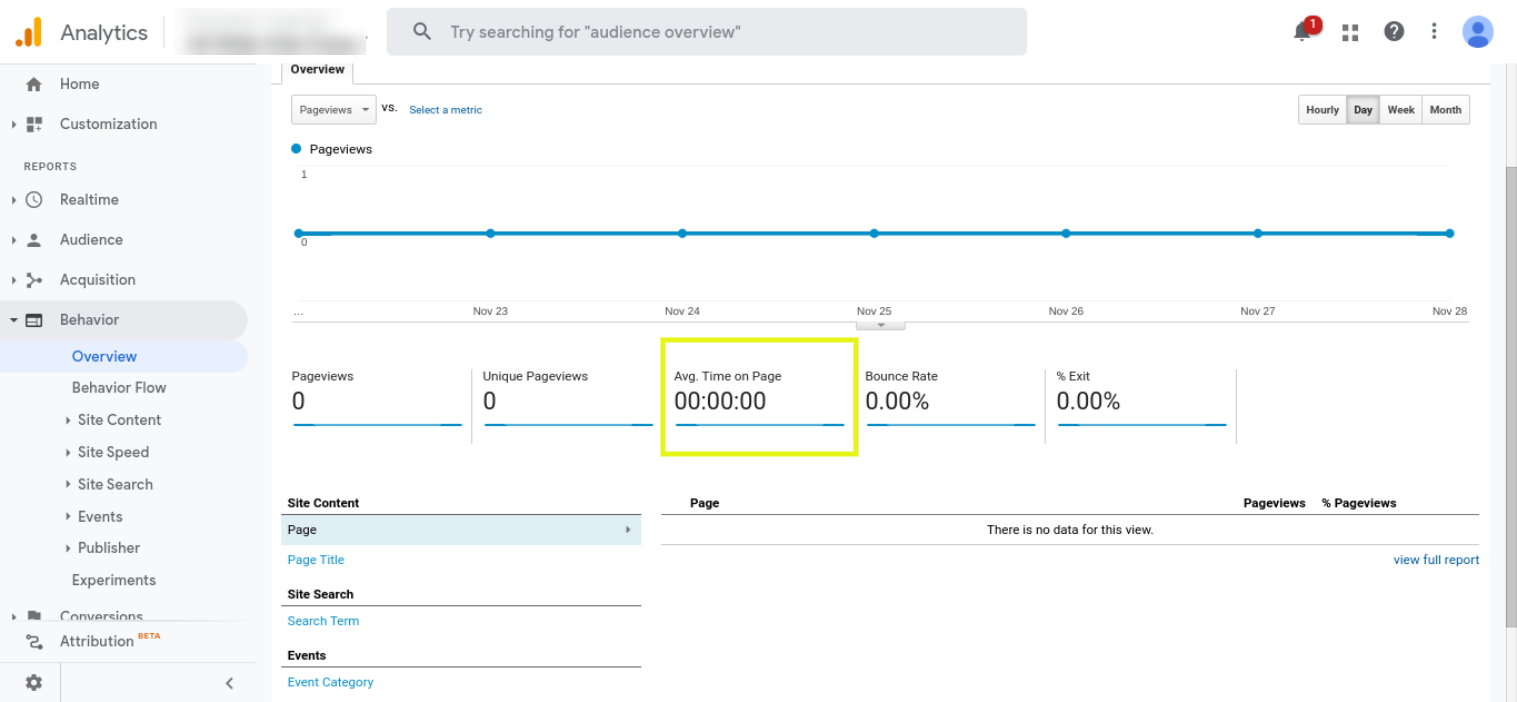Click the Home icon in sidebar
This screenshot has width=1517, height=702.
coord(34,85)
